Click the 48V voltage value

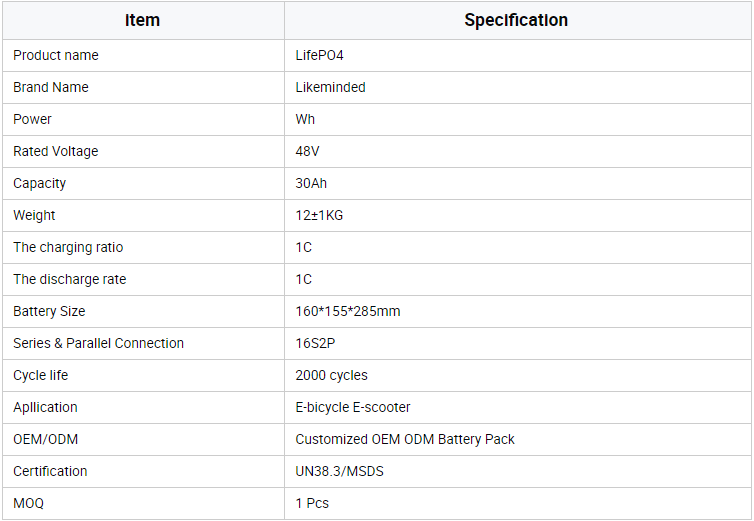pyautogui.click(x=307, y=151)
